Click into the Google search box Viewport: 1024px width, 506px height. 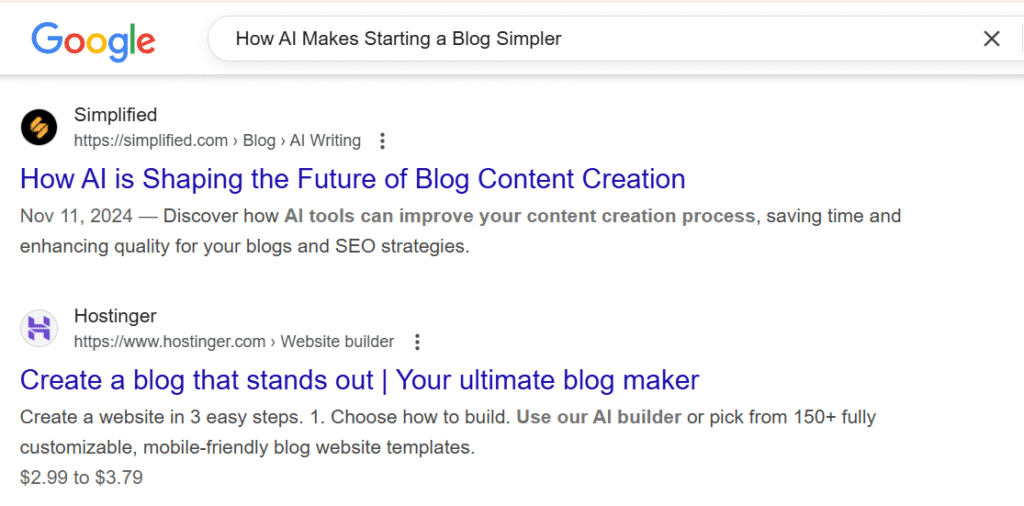[600, 39]
